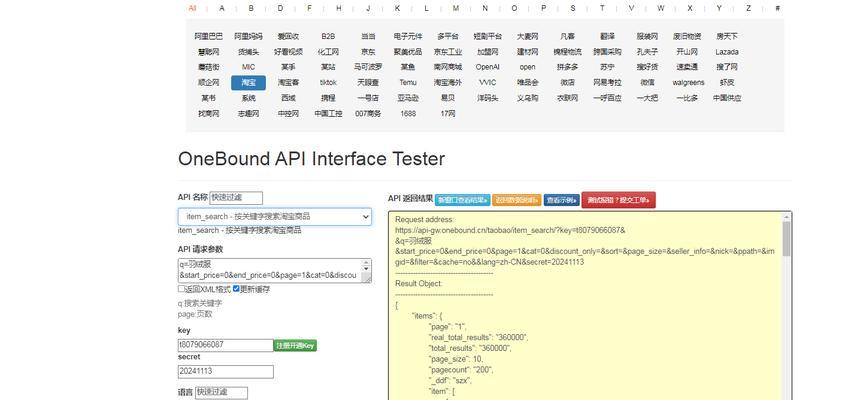Select letter J filter tab
The width and height of the screenshot is (848, 400).
pyautogui.click(x=368, y=8)
